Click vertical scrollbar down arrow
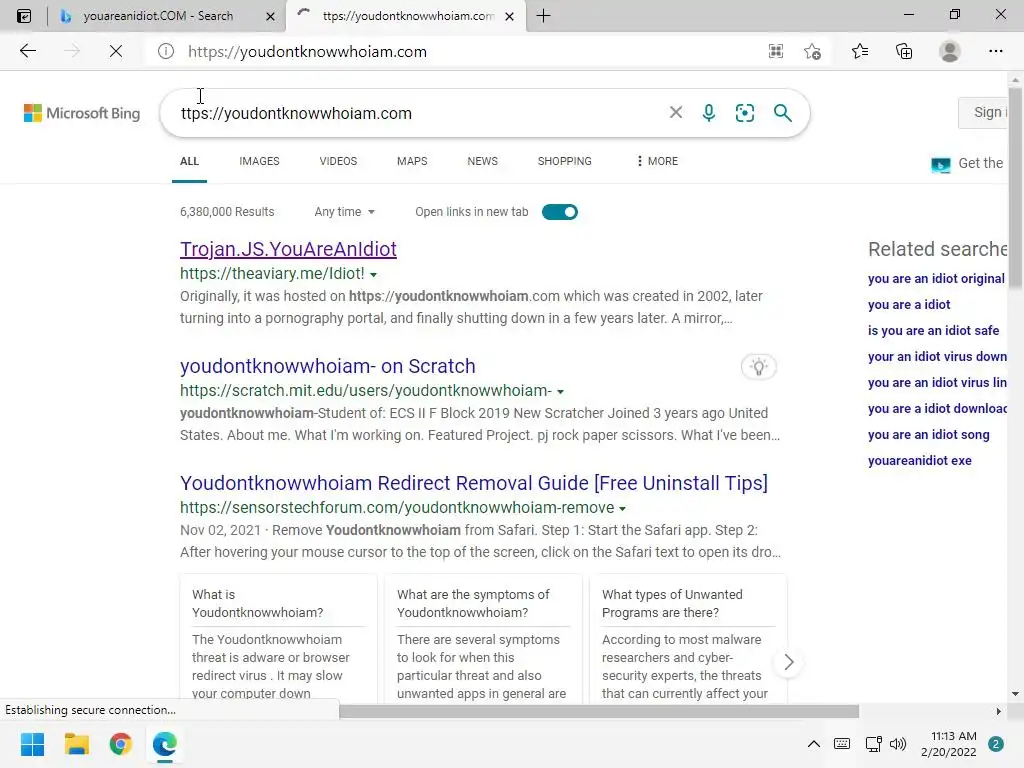 click(1015, 694)
